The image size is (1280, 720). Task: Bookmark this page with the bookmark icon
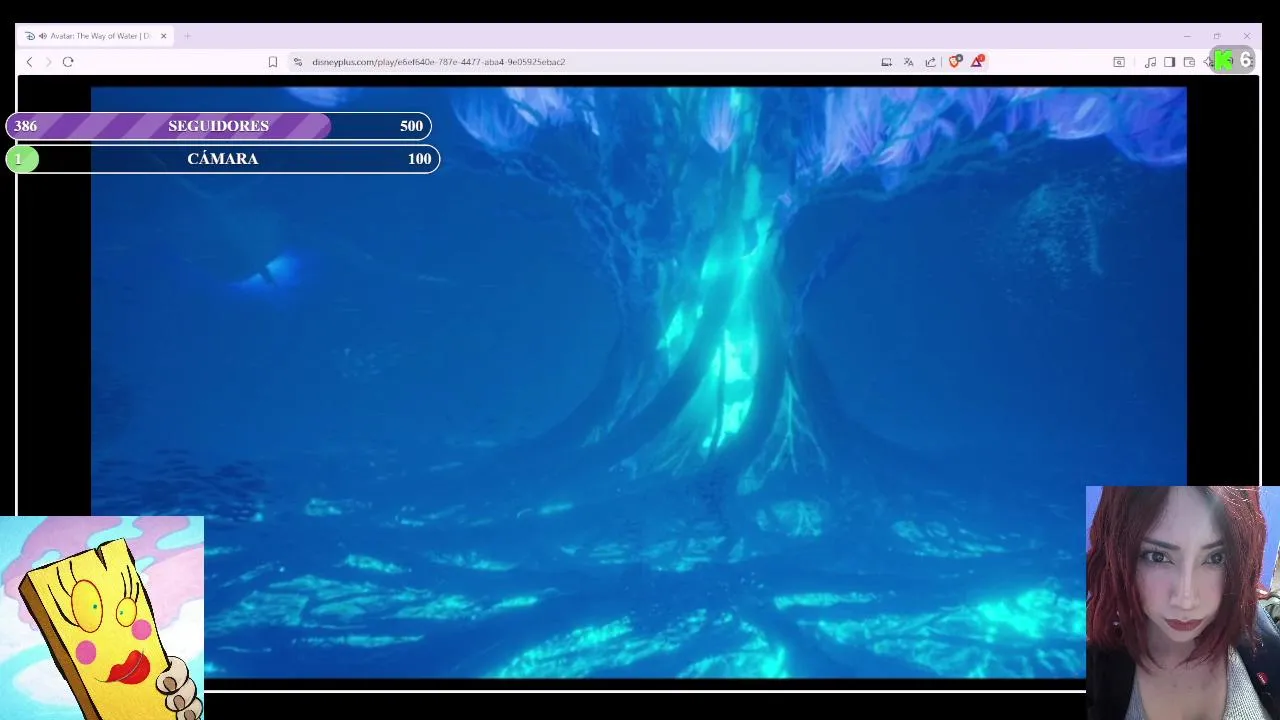click(272, 62)
